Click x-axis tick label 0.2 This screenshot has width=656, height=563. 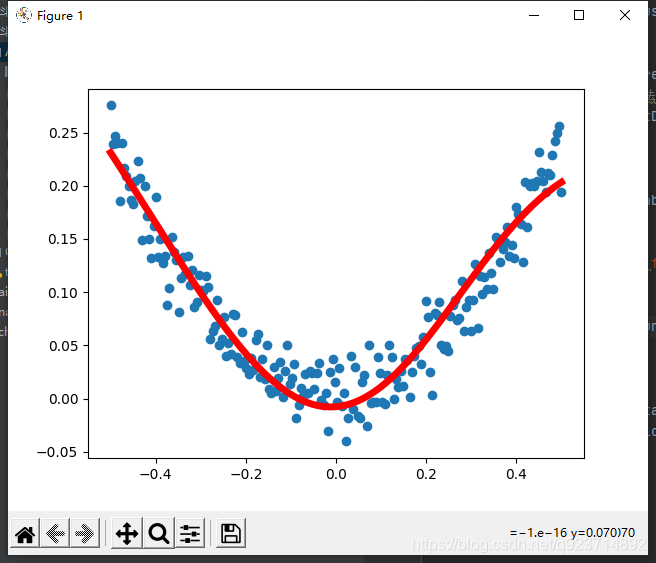coord(426,474)
